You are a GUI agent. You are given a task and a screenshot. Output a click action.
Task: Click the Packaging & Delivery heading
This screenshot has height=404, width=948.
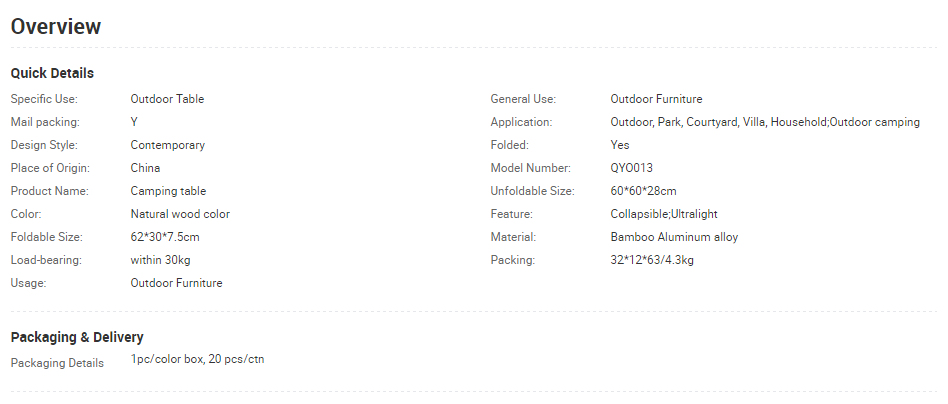click(x=77, y=337)
